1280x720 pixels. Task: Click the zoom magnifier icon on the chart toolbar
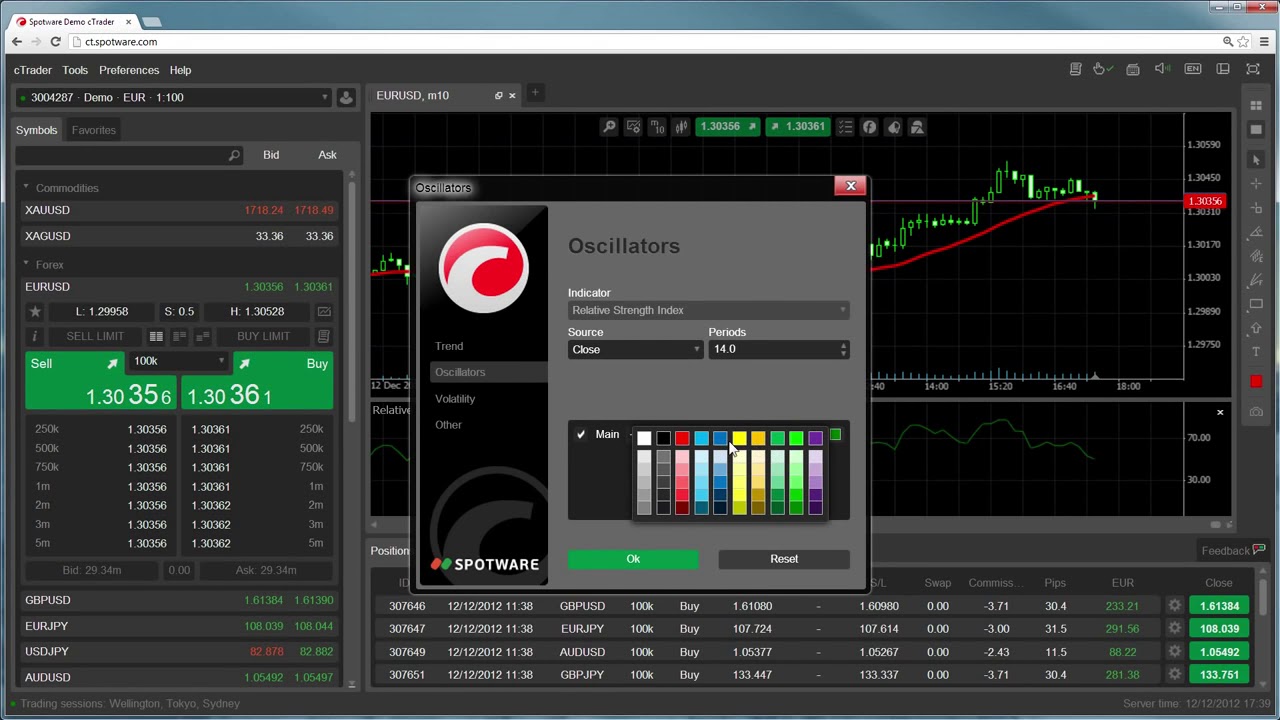(x=609, y=127)
